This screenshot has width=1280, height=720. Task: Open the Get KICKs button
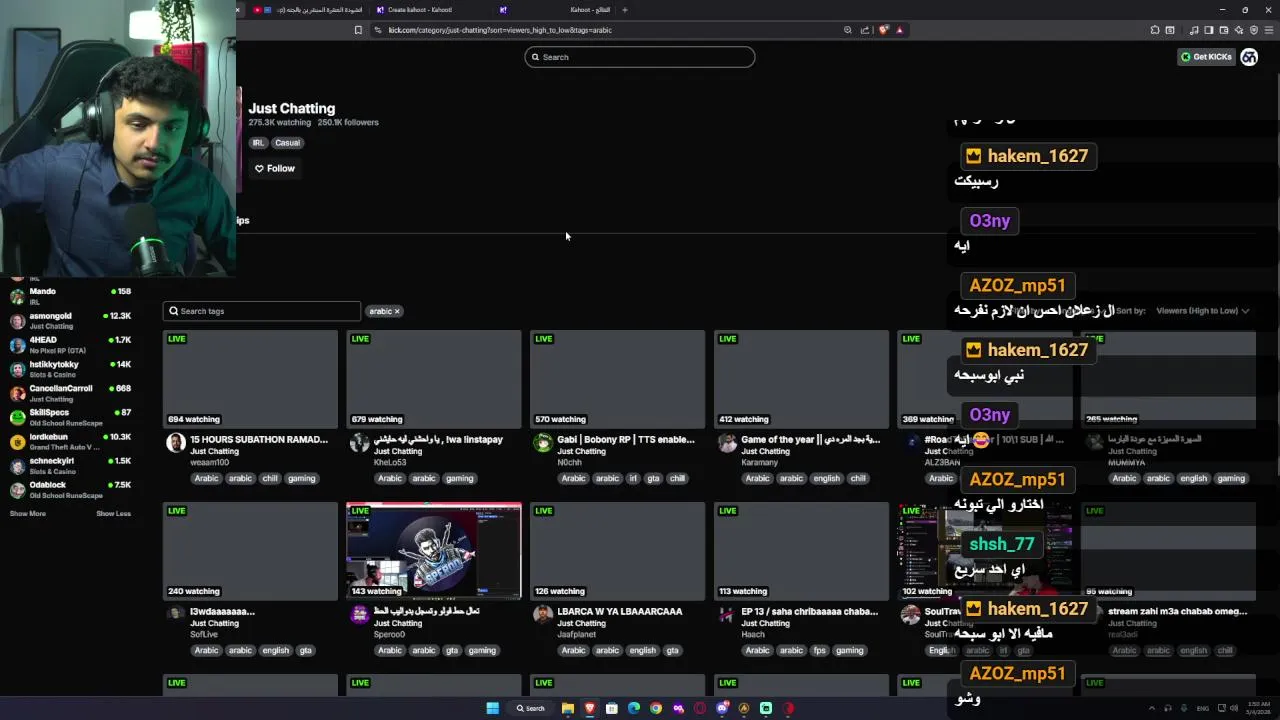coord(1206,57)
